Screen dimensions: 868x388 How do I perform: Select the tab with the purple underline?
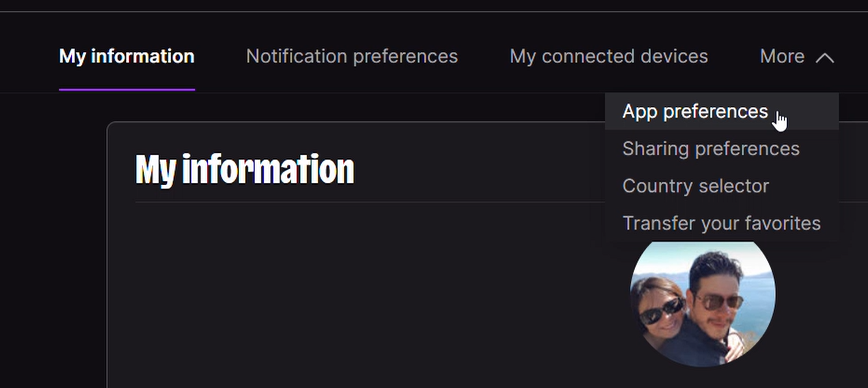pyautogui.click(x=127, y=56)
